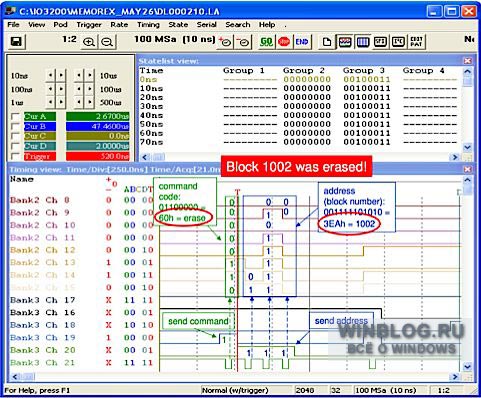Zoom in with the magnifier plus icon
The height and width of the screenshot is (398, 481).
click(89, 42)
